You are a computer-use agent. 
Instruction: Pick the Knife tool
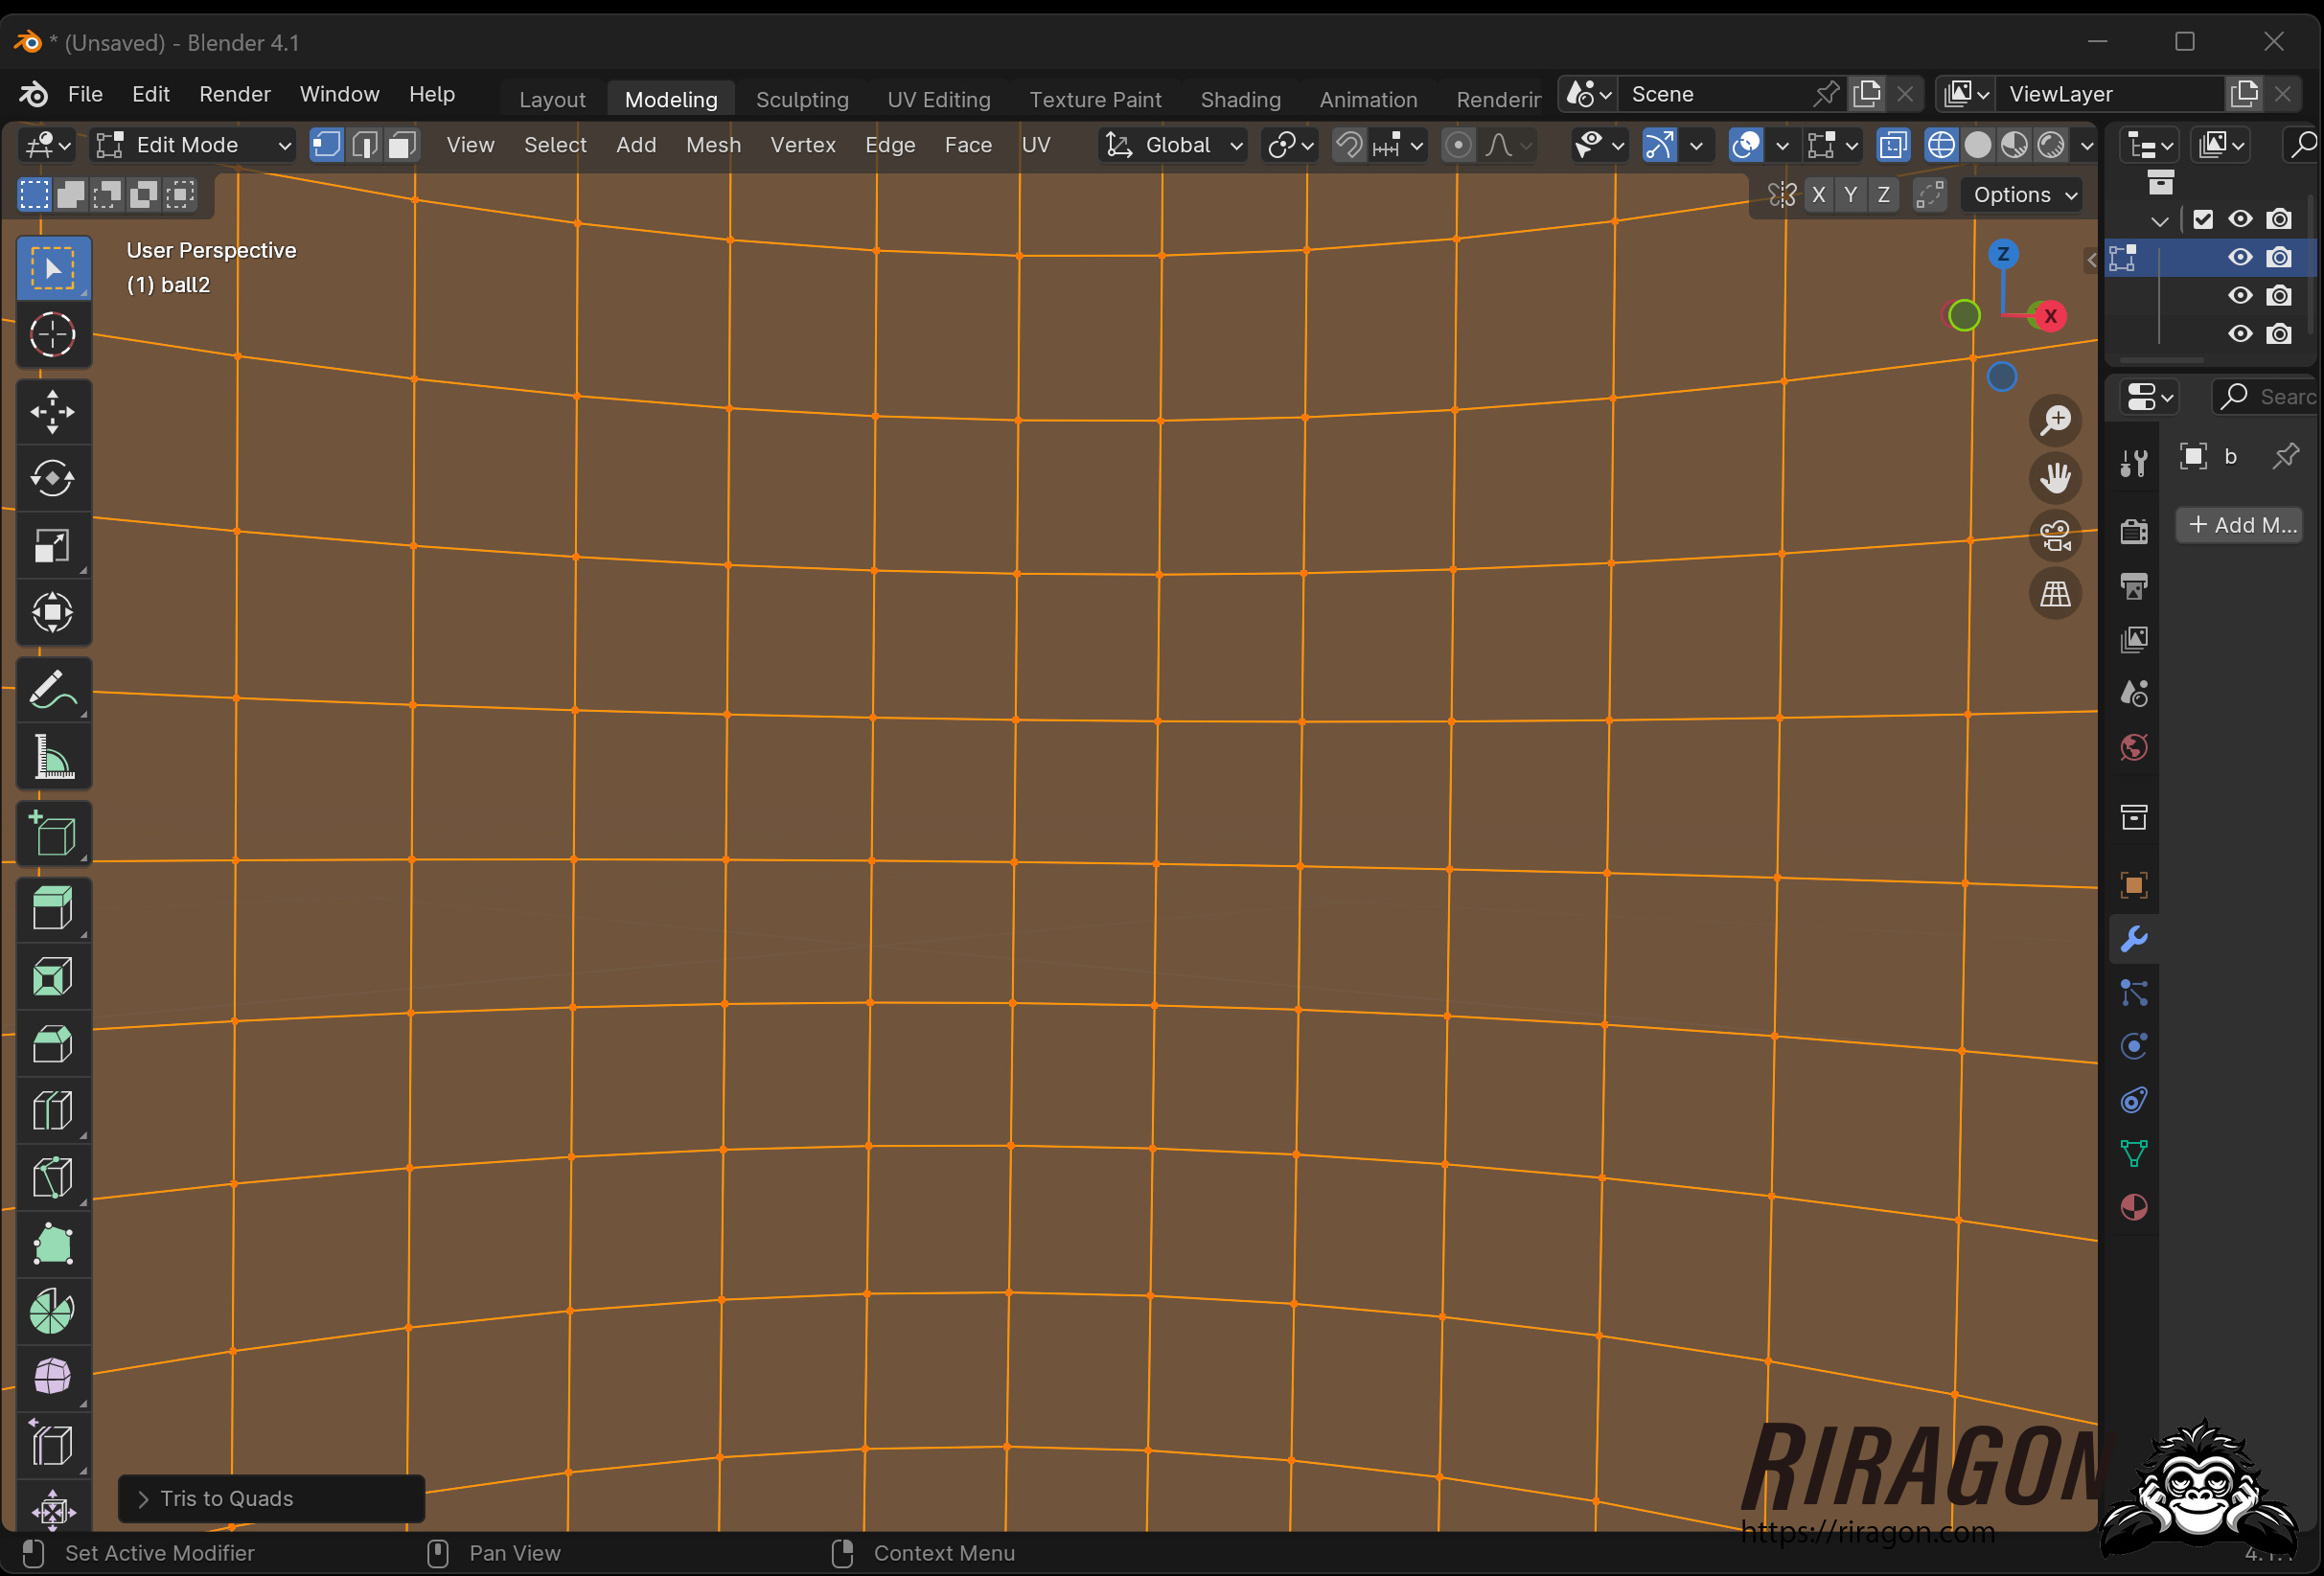click(52, 1178)
